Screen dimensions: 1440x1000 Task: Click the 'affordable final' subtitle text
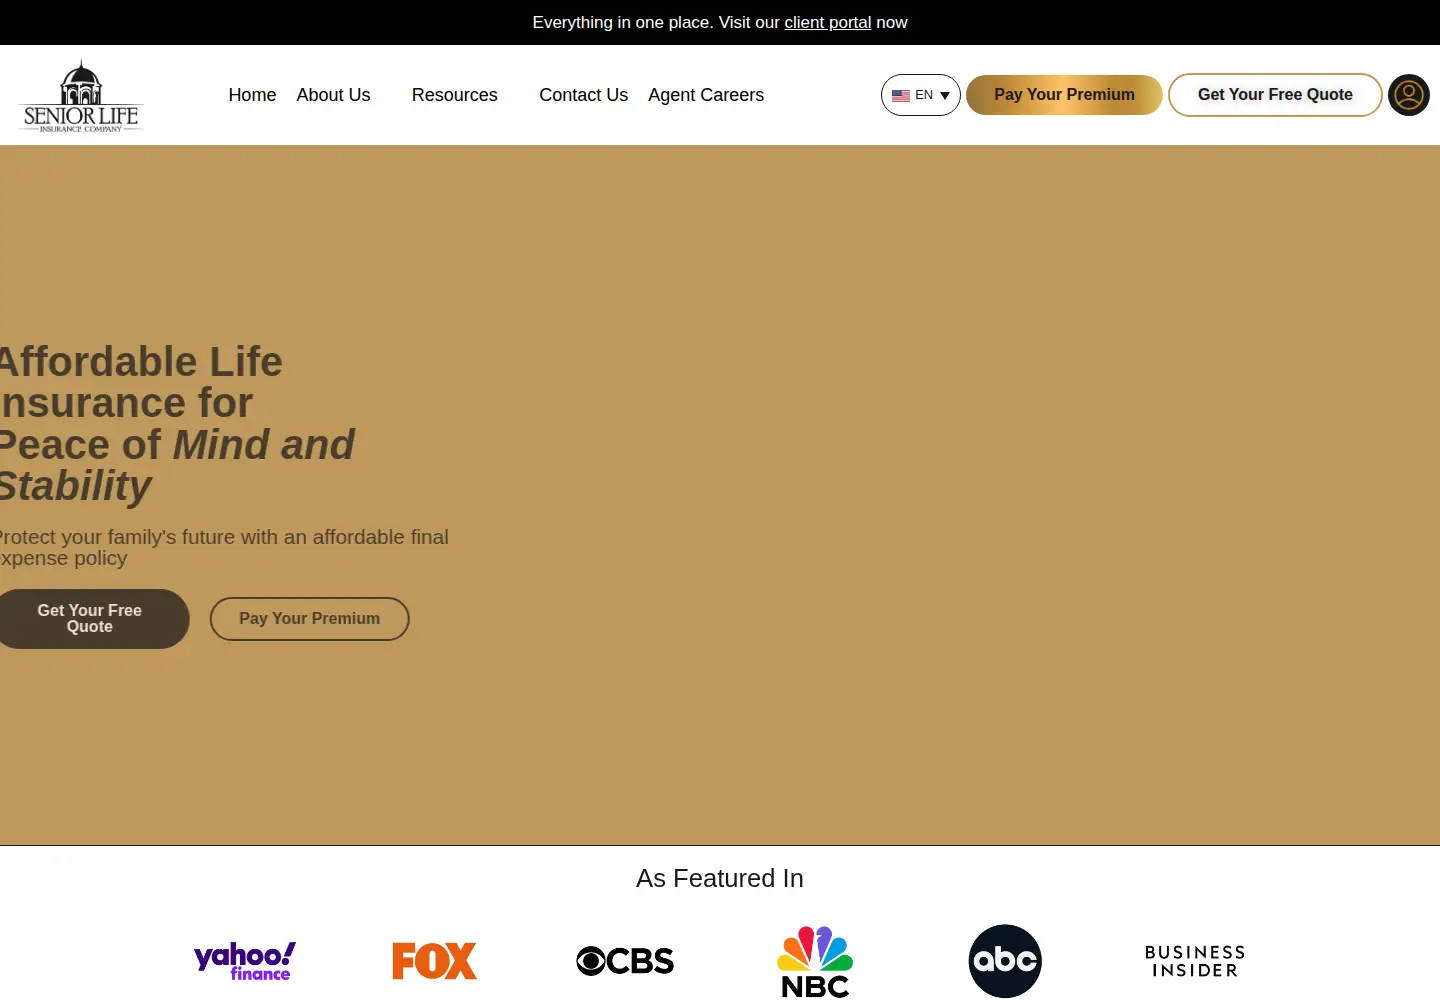380,537
